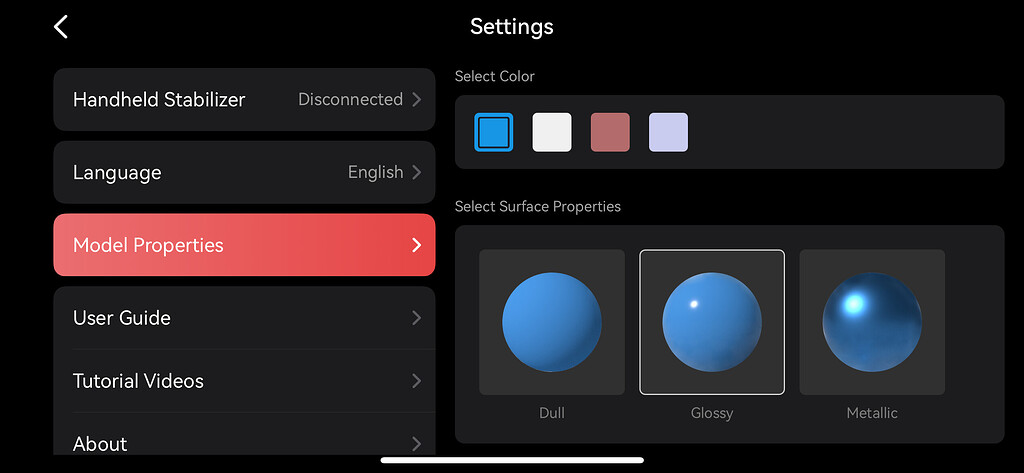Viewport: 1024px width, 473px height.
Task: Expand chevron next to Disconnected status
Action: coord(416,99)
